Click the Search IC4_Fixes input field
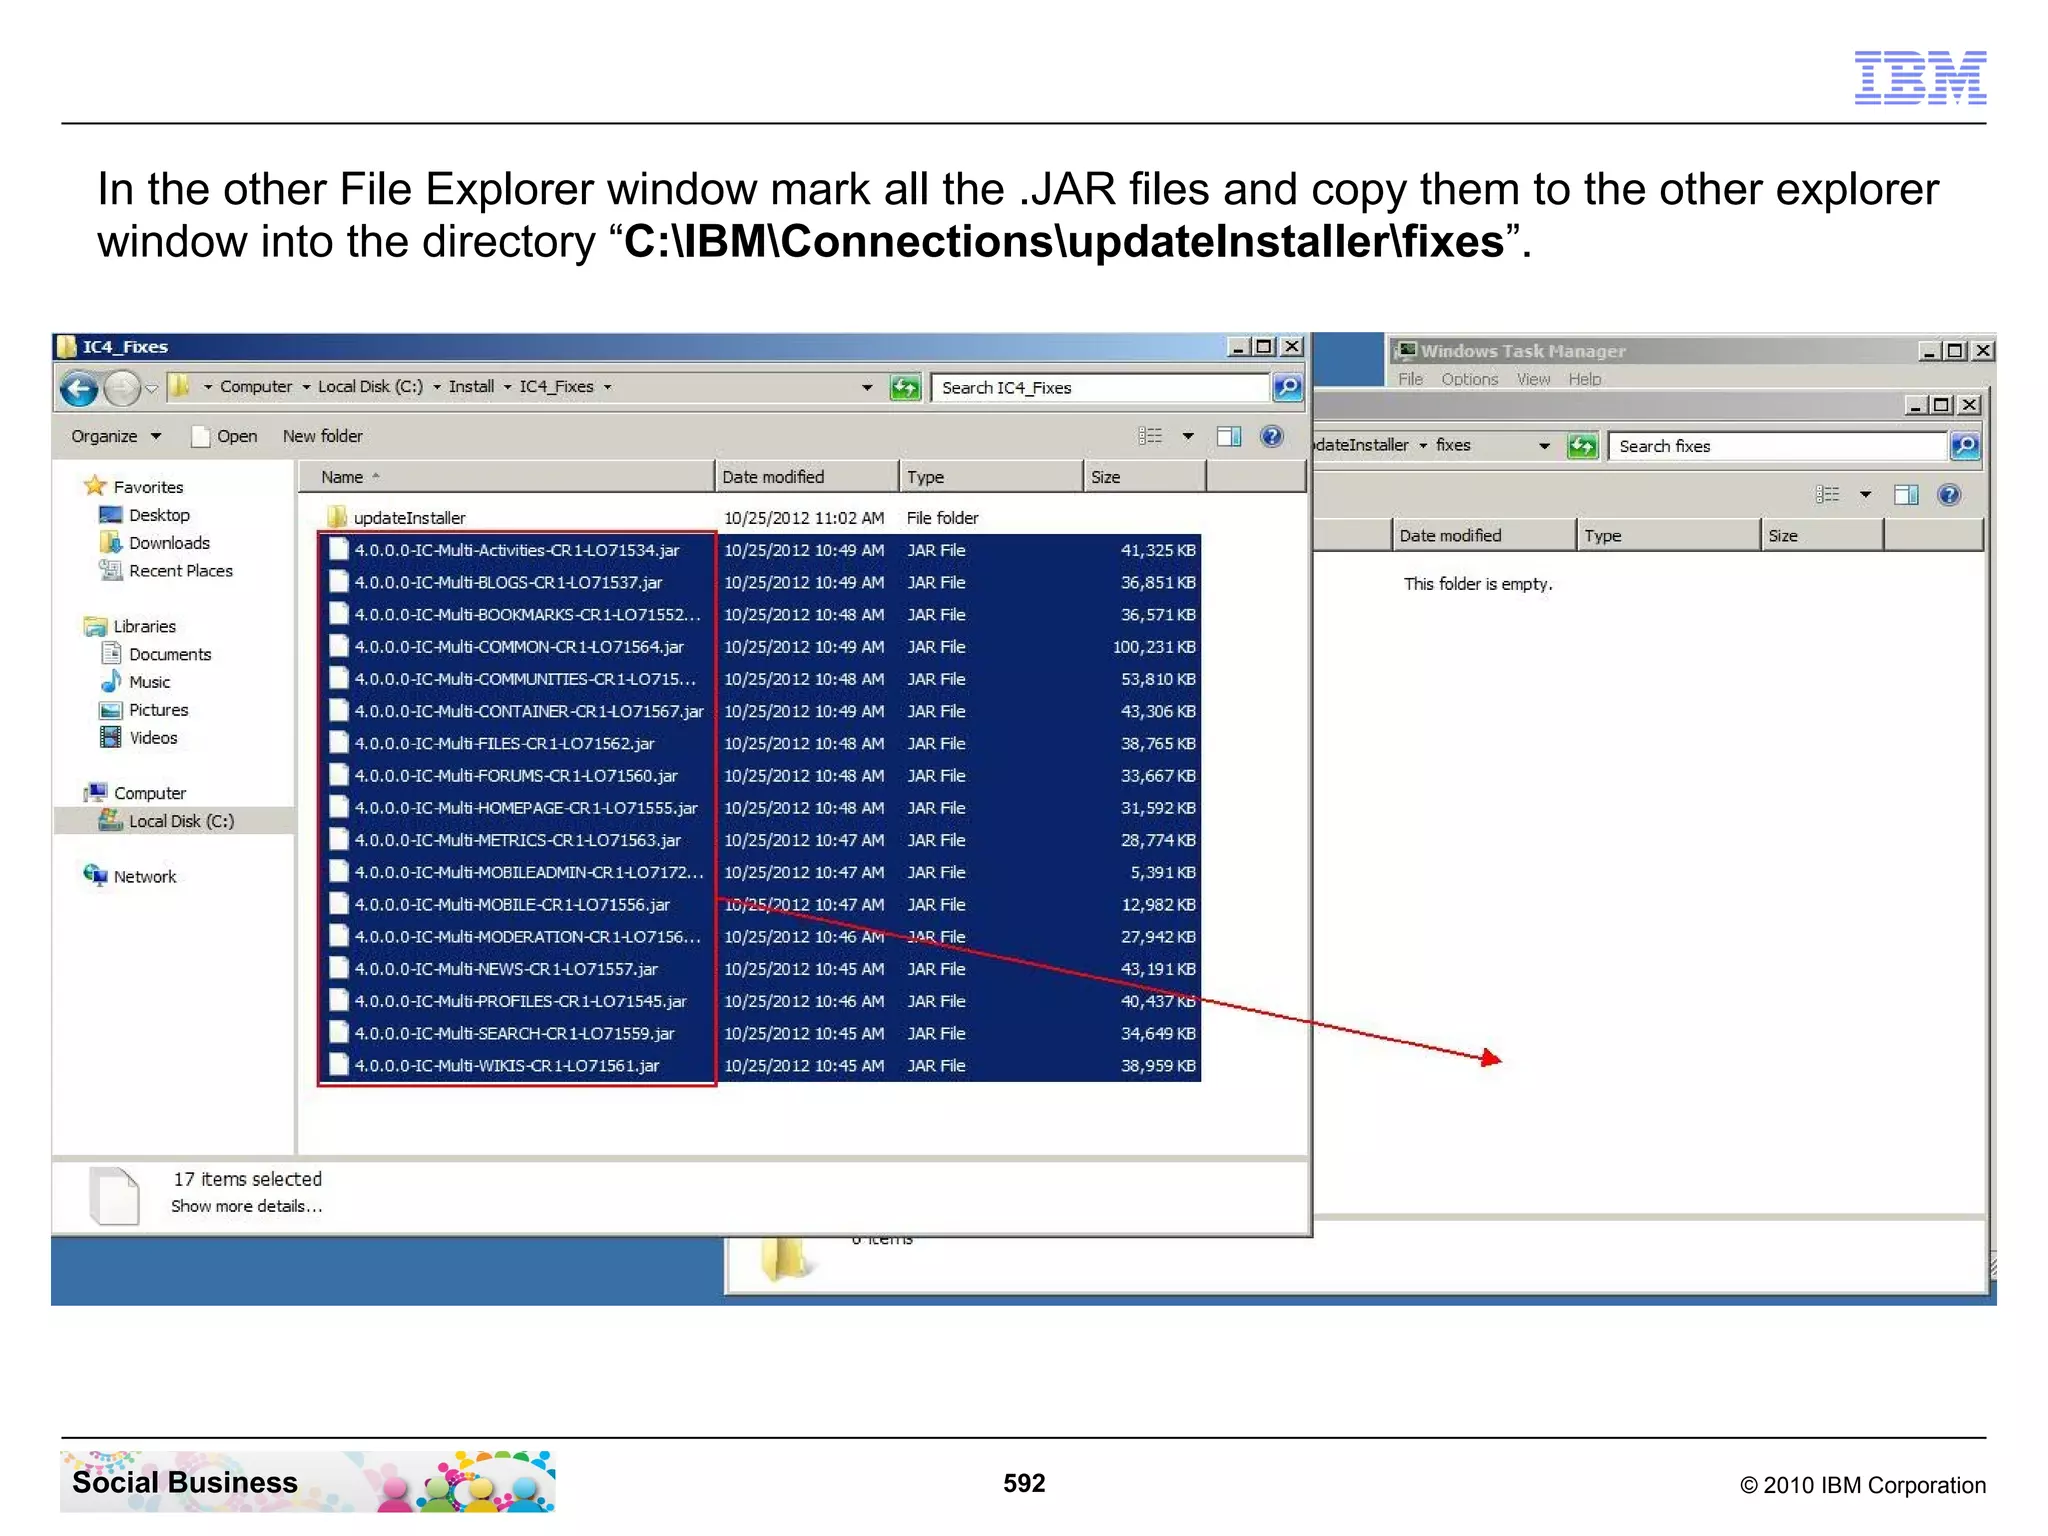This screenshot has width=2048, height=1536. click(1100, 387)
